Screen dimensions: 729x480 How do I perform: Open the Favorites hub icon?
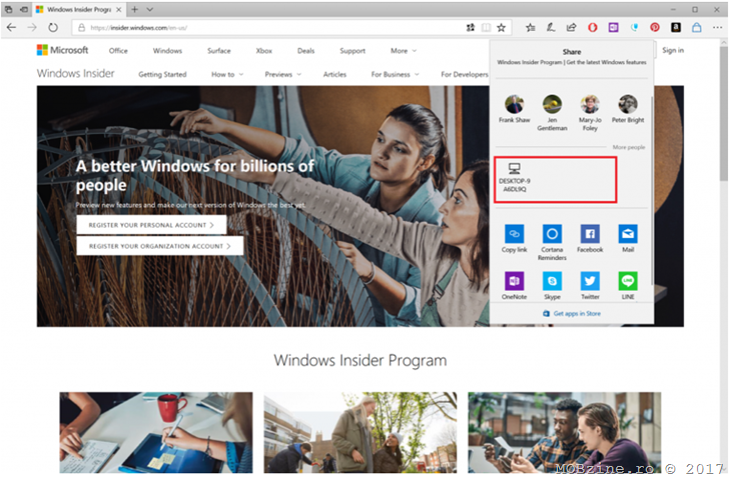pos(530,27)
